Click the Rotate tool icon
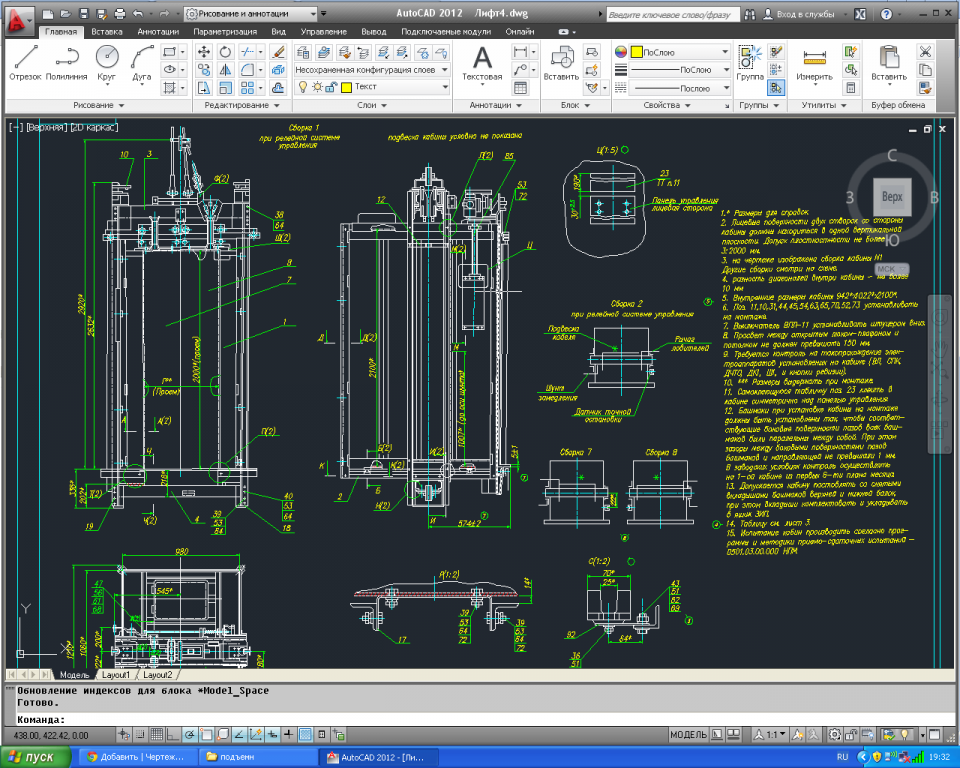Screen dimensions: 960x768 point(225,52)
